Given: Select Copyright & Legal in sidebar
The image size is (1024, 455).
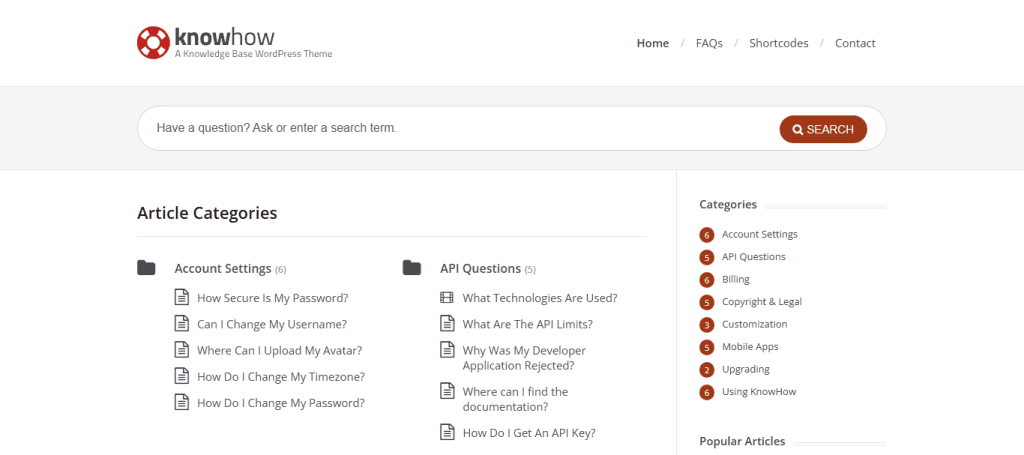Looking at the screenshot, I should (x=761, y=302).
